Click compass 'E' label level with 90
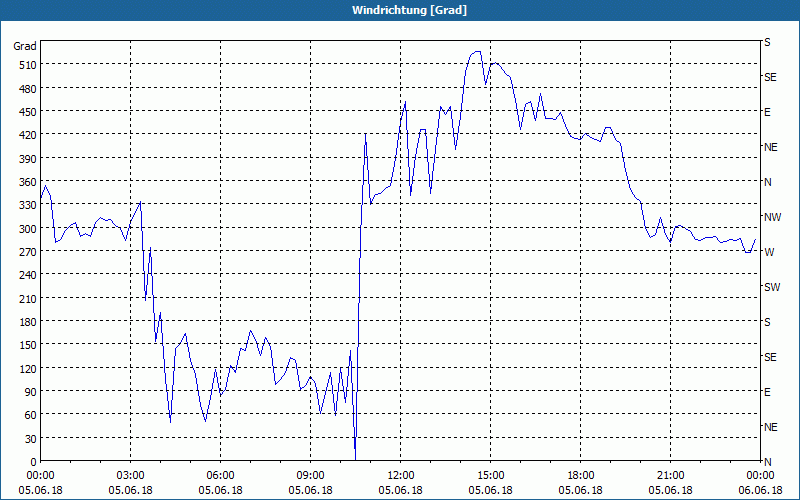The image size is (800, 500). pyautogui.click(x=767, y=392)
